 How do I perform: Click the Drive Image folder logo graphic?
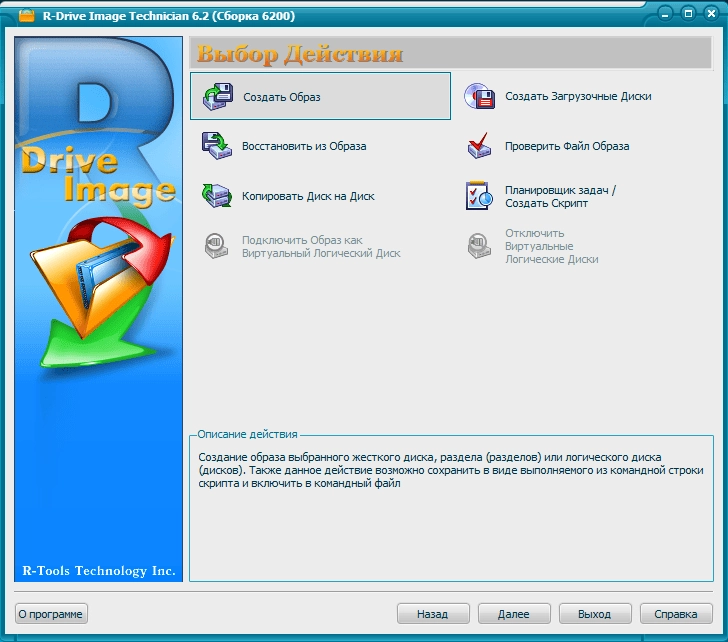(x=102, y=292)
